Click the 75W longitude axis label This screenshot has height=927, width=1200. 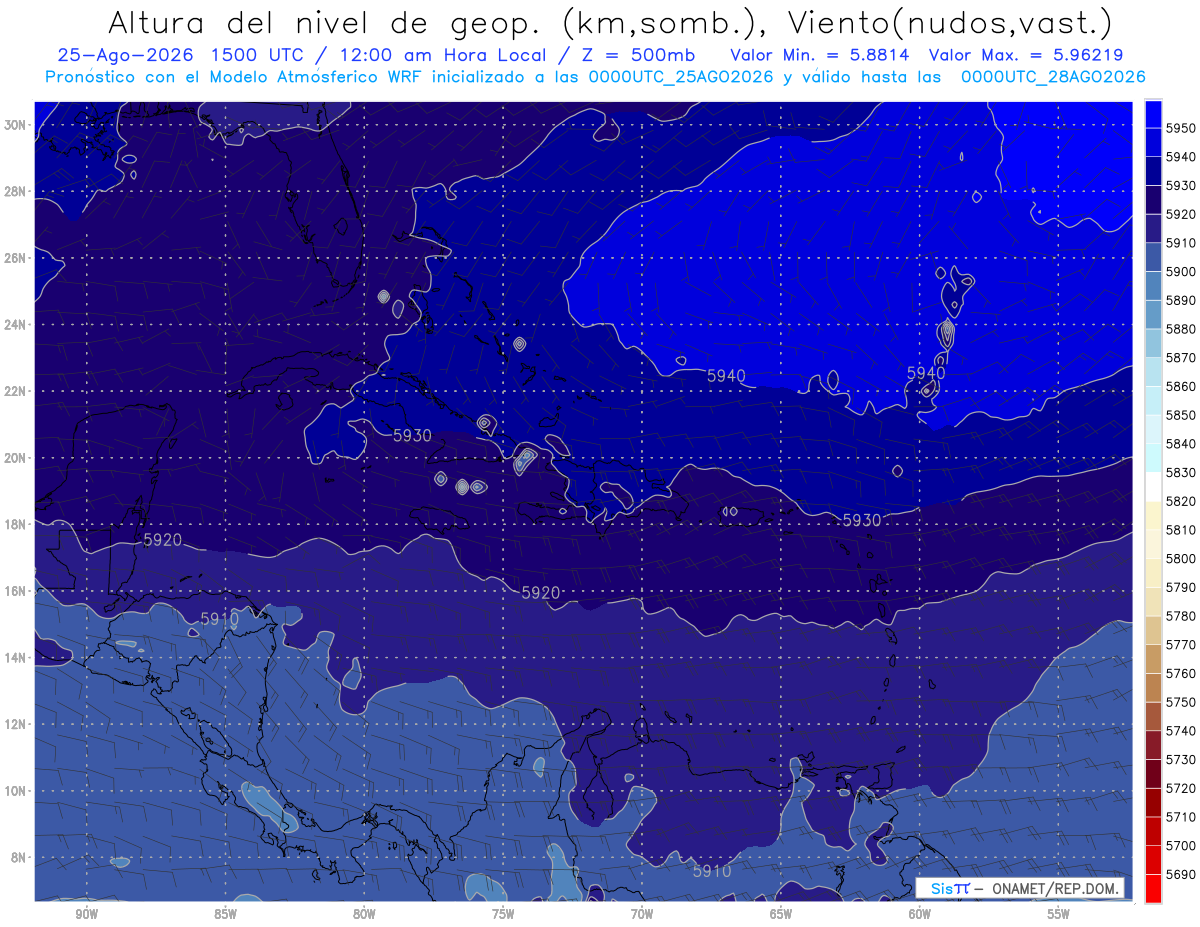click(503, 914)
